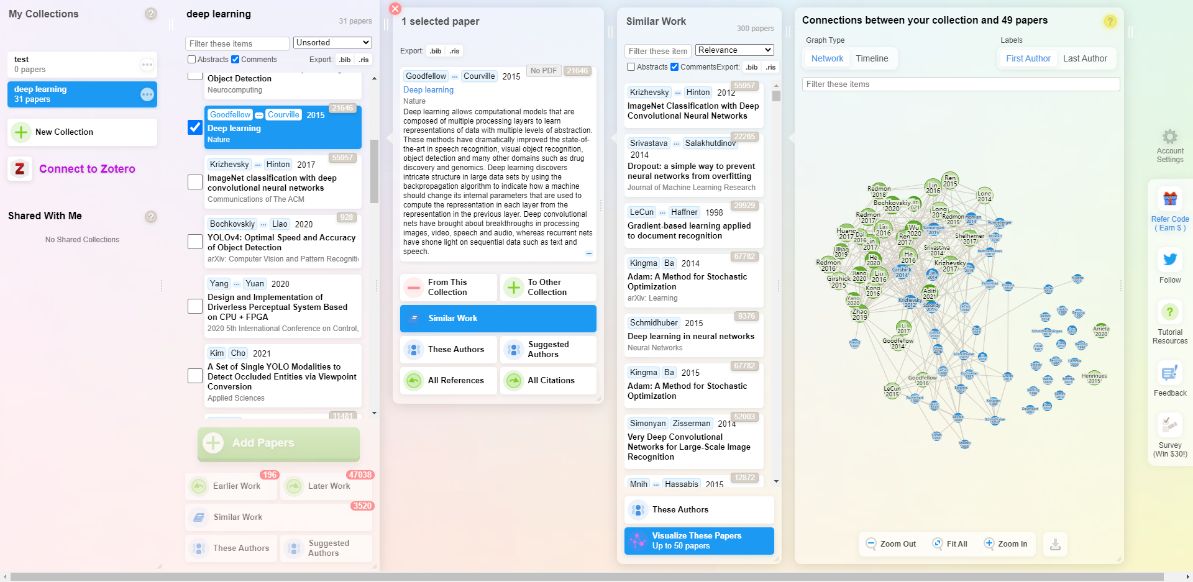Open the Relevance sort dropdown
This screenshot has width=1193, height=582.
coord(734,50)
